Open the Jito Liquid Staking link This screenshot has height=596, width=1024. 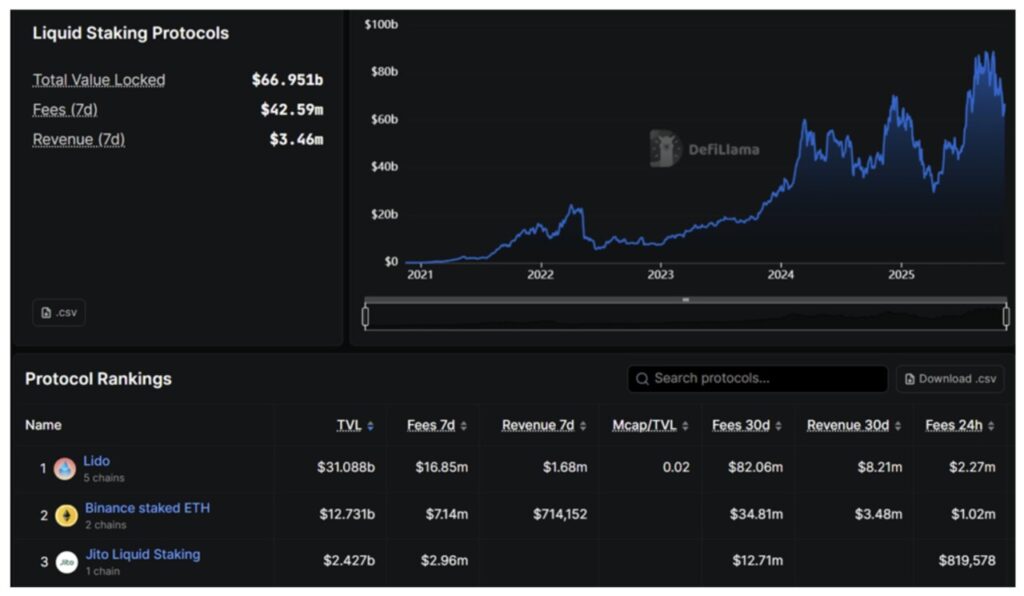pos(142,554)
